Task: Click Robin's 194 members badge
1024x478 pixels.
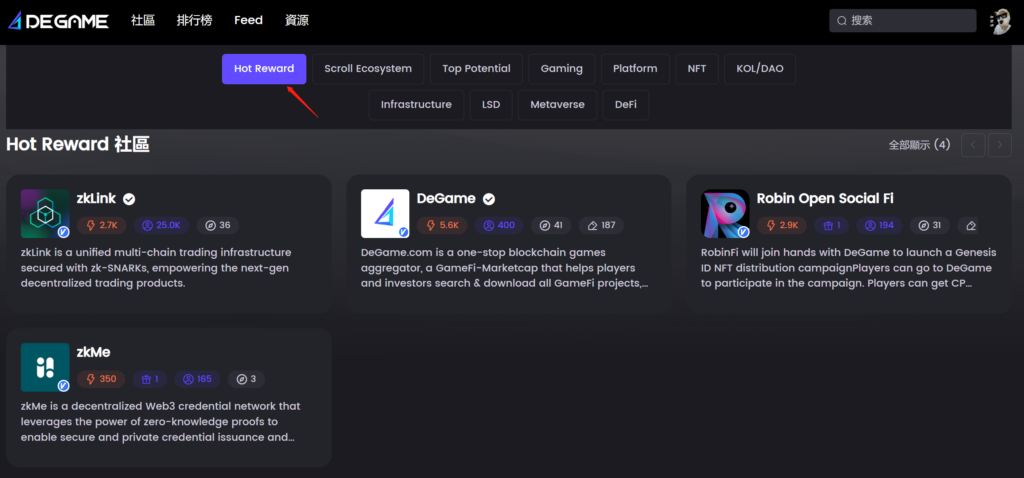Action: coord(880,225)
